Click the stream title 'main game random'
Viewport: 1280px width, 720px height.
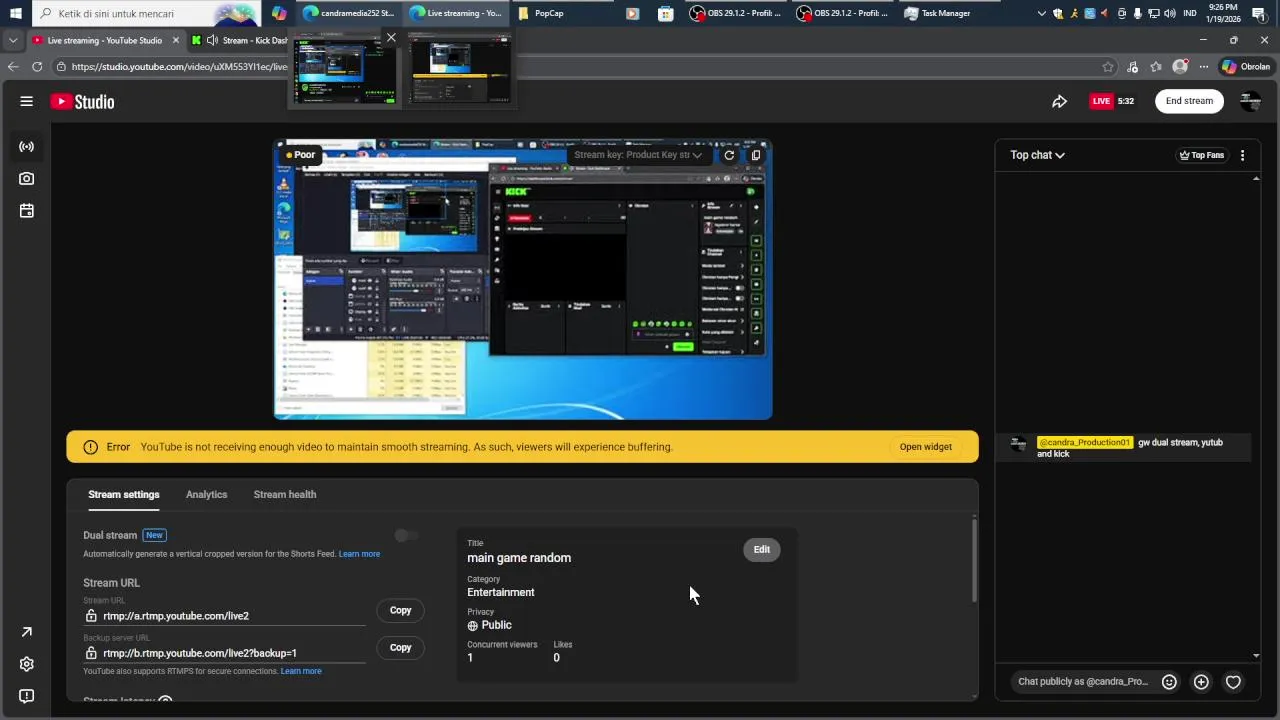pos(519,558)
